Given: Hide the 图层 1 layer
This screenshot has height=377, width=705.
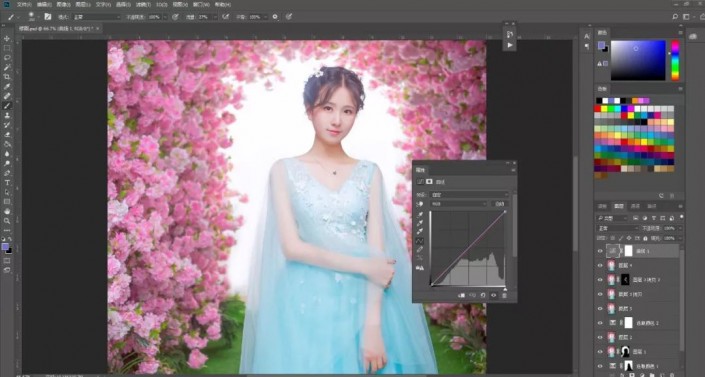Looking at the screenshot, I should point(600,351).
